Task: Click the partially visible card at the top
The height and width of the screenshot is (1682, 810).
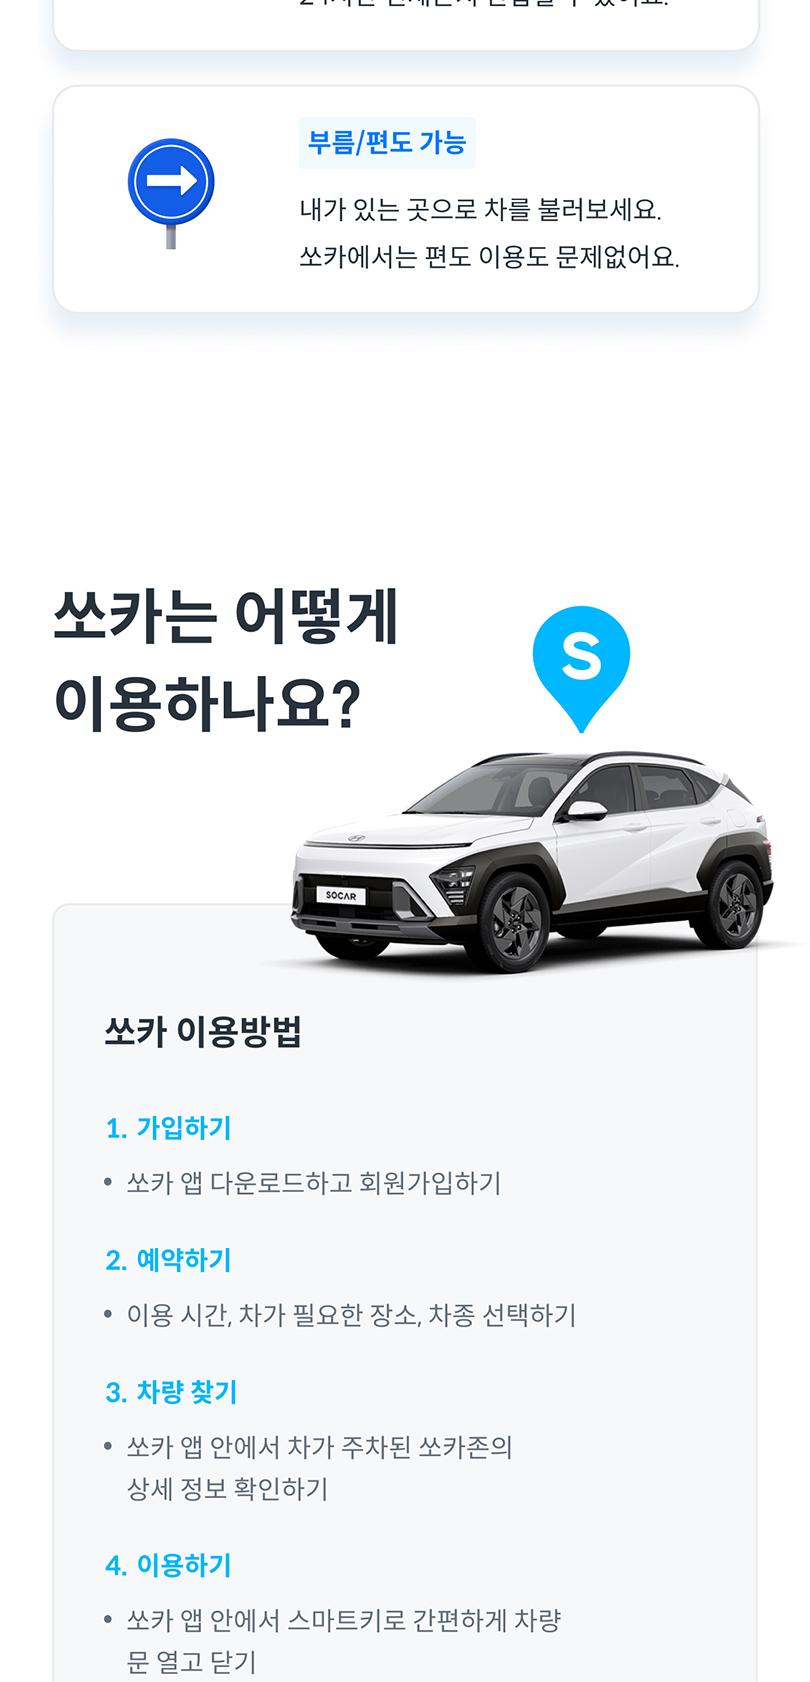Action: [406, 24]
